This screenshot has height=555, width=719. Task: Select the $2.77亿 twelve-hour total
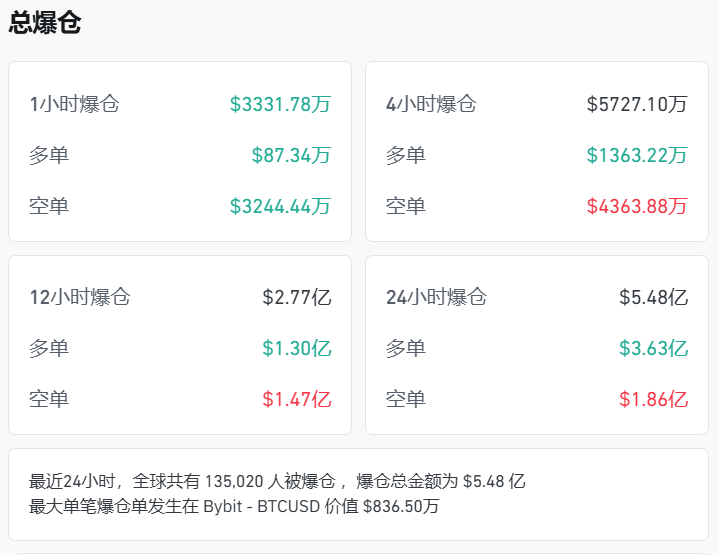296,297
